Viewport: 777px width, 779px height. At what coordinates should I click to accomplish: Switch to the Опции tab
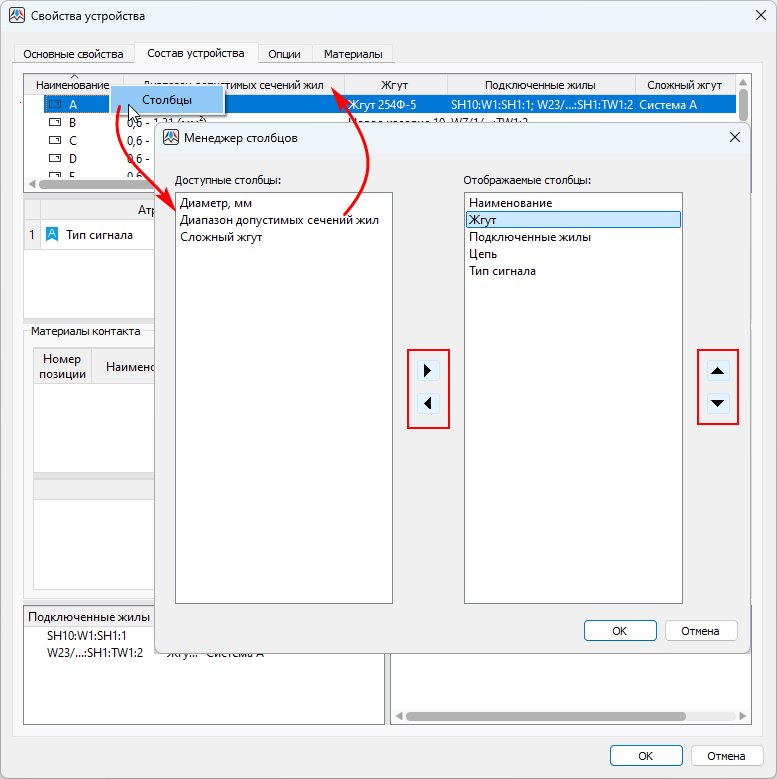284,54
